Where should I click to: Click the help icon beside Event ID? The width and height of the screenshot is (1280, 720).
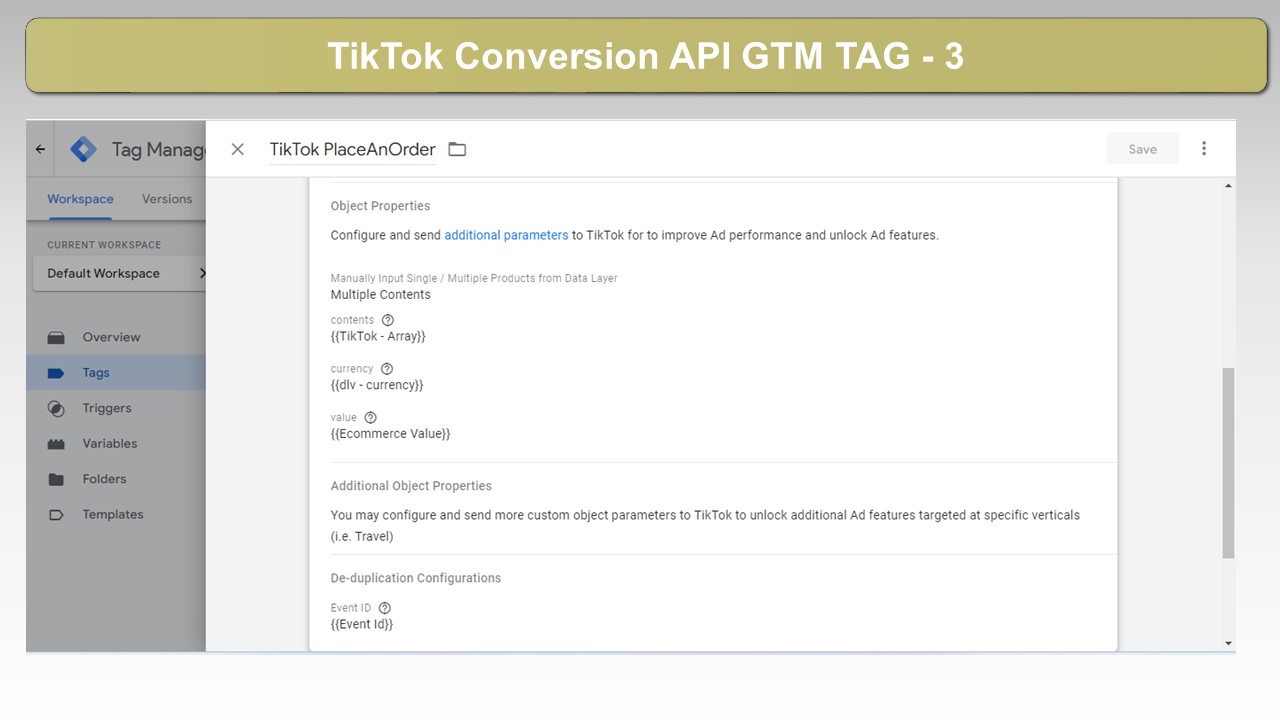pyautogui.click(x=385, y=608)
